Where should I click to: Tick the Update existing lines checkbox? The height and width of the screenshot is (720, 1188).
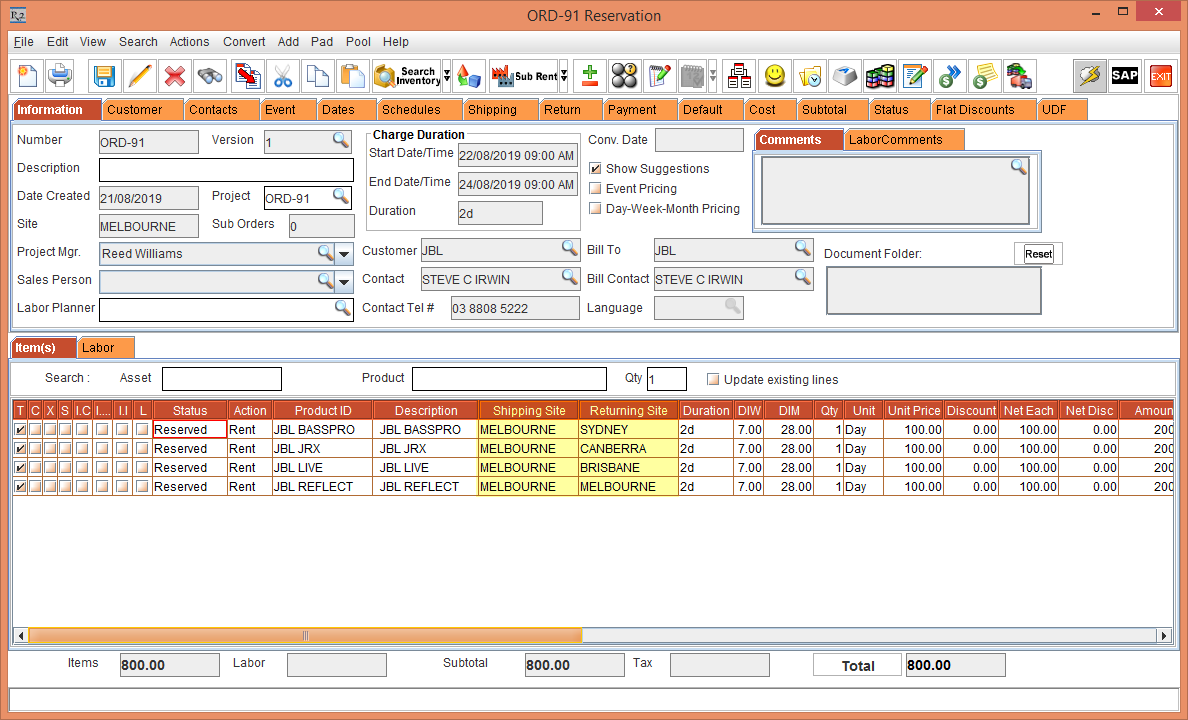(x=713, y=380)
